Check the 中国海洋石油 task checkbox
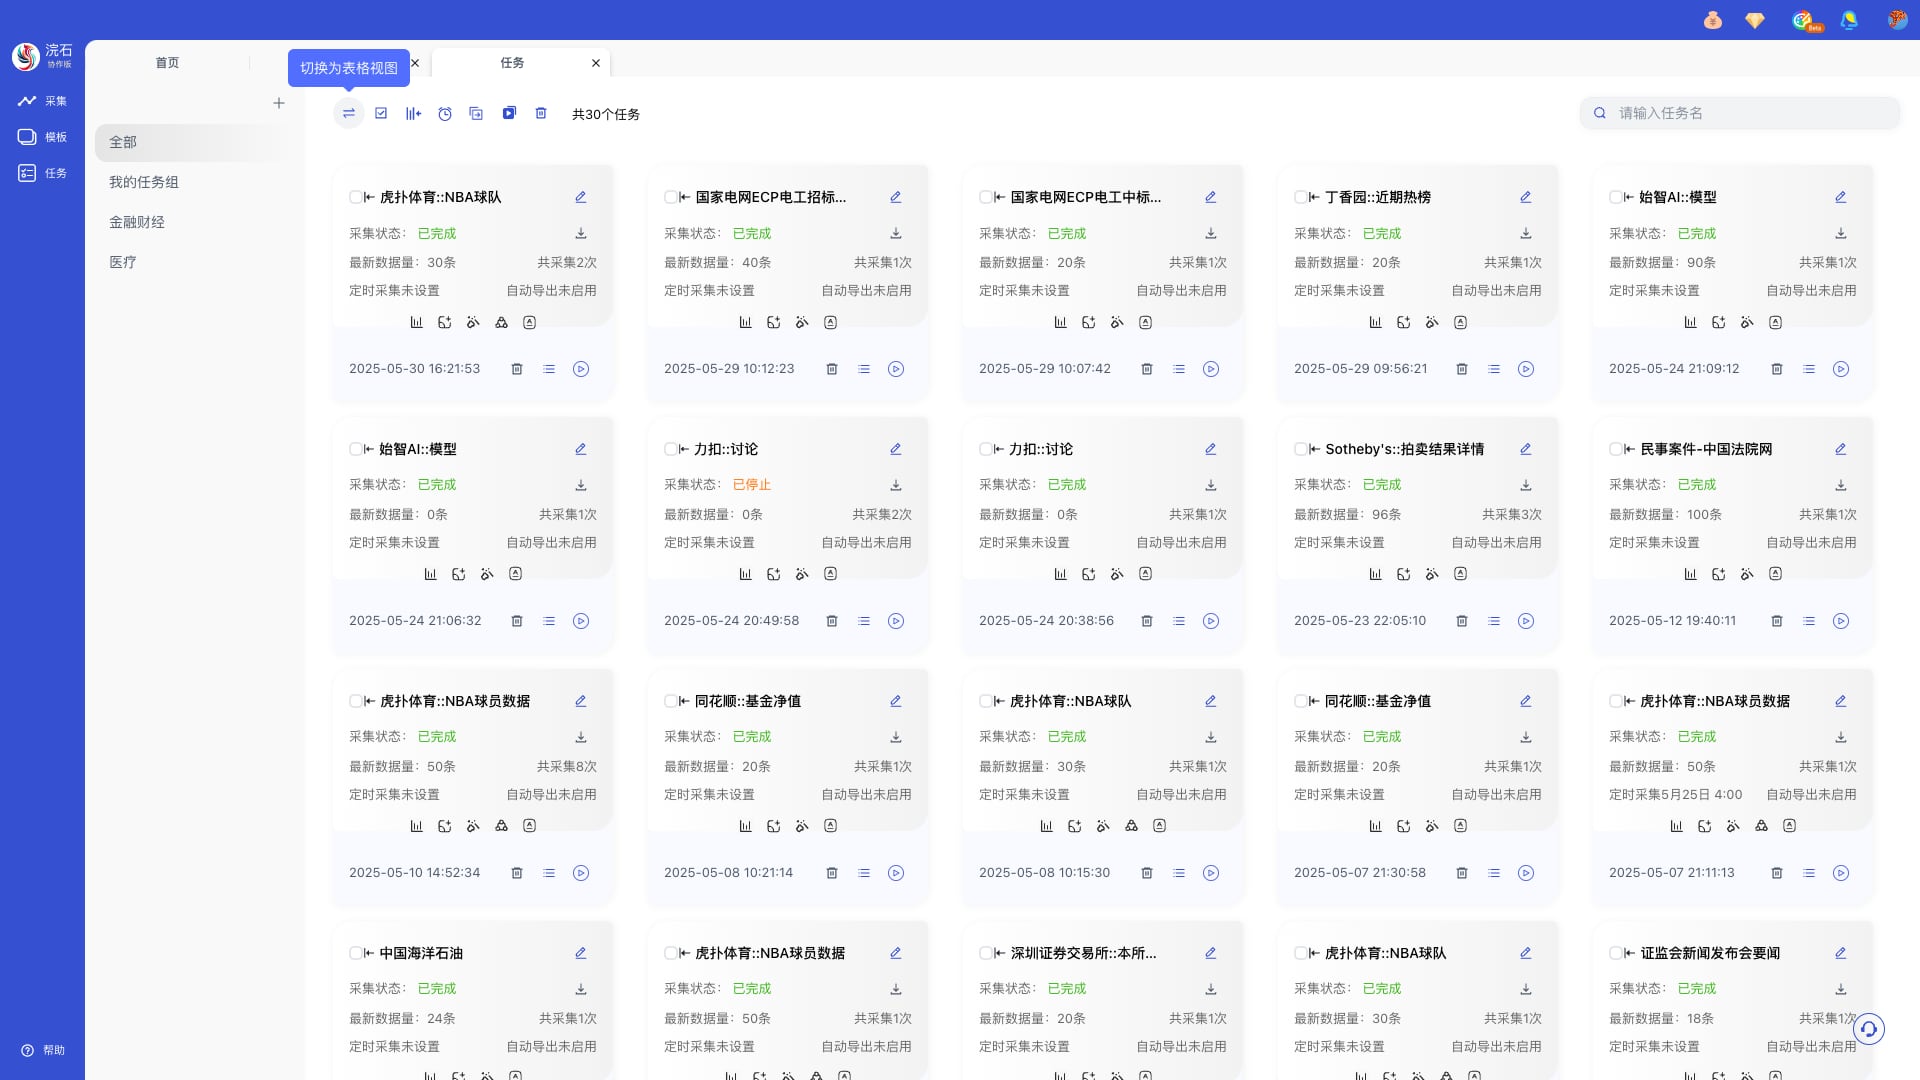1920x1080 pixels. (x=355, y=953)
